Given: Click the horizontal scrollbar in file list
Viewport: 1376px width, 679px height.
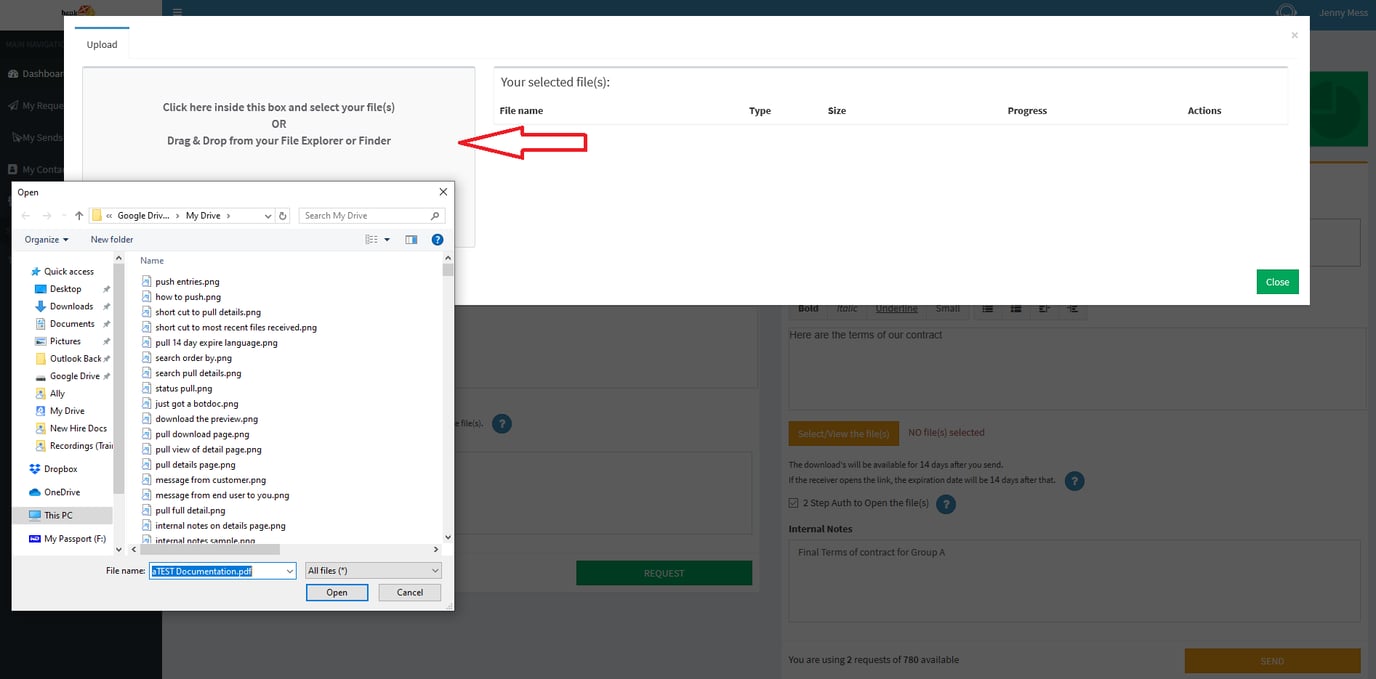Looking at the screenshot, I should click(x=210, y=549).
